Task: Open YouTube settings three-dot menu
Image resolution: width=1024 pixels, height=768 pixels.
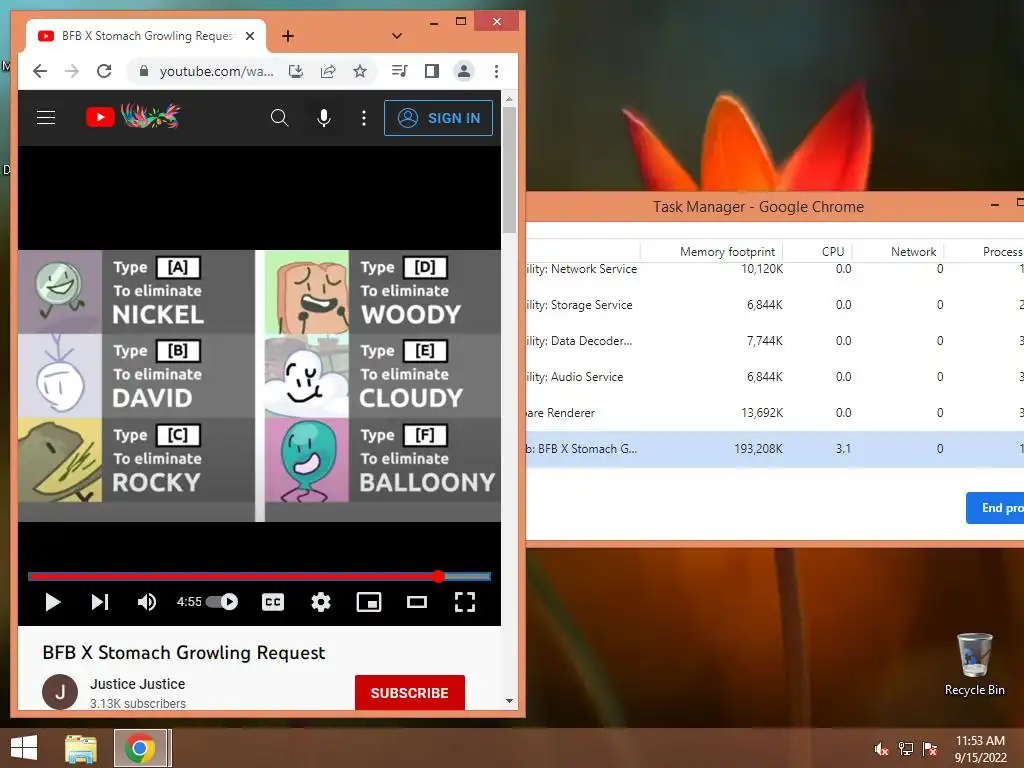Action: (x=364, y=118)
